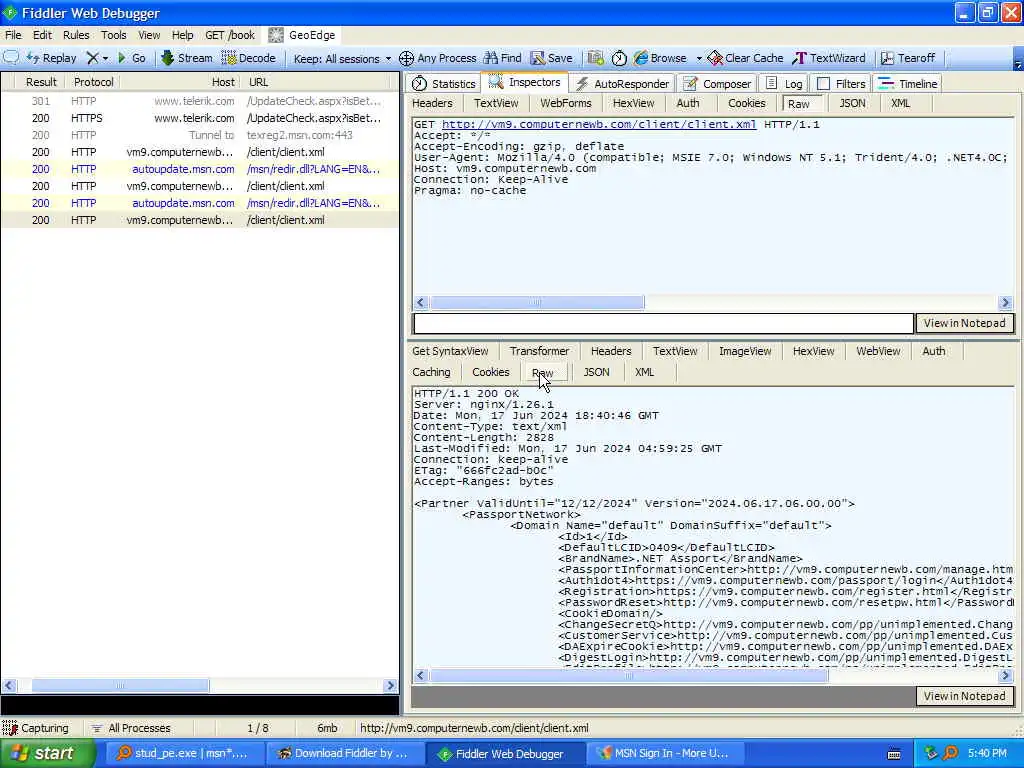Switch to the Statistics tab
Viewport: 1024px width, 768px height.
444,84
